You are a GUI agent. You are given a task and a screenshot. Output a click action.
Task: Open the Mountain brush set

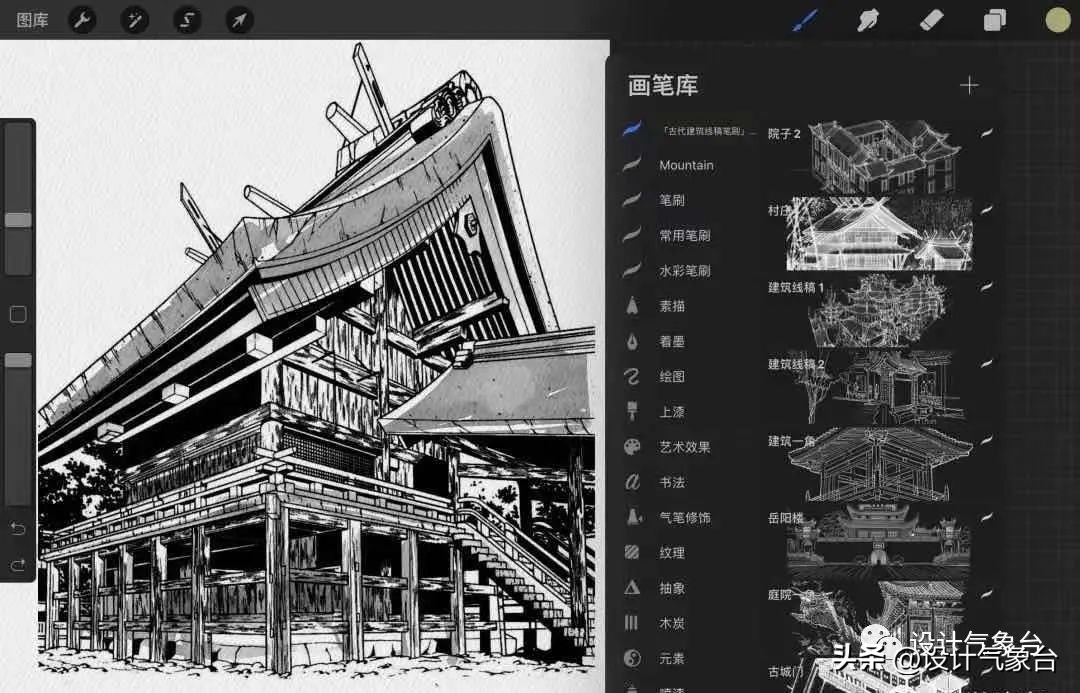pyautogui.click(x=686, y=165)
